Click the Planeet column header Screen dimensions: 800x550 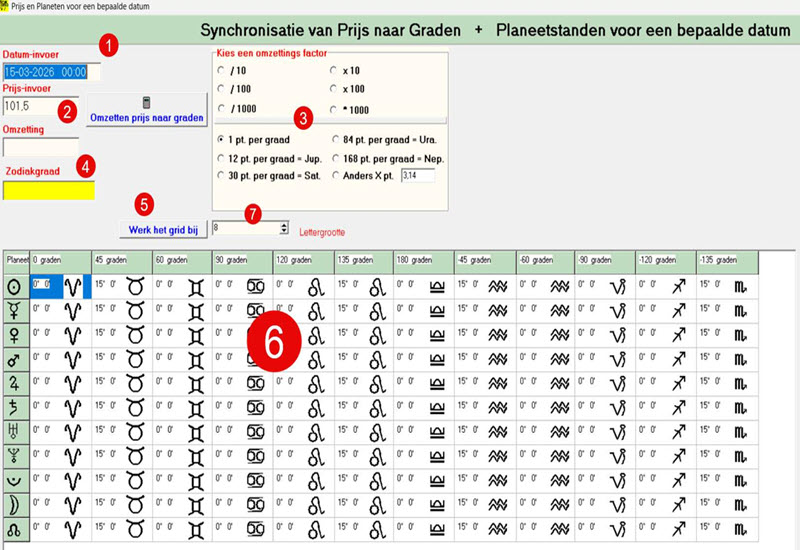[x=17, y=262]
